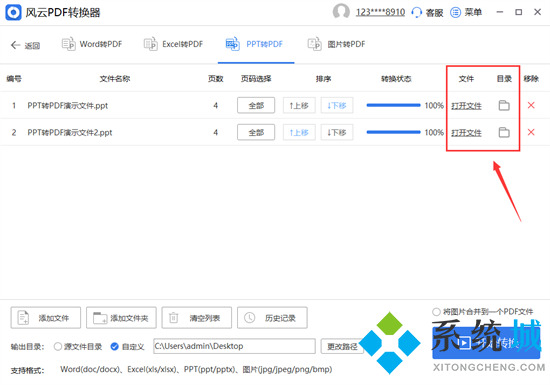The image size is (550, 385).
Task: Open the user avatar profile
Action: coord(341,12)
